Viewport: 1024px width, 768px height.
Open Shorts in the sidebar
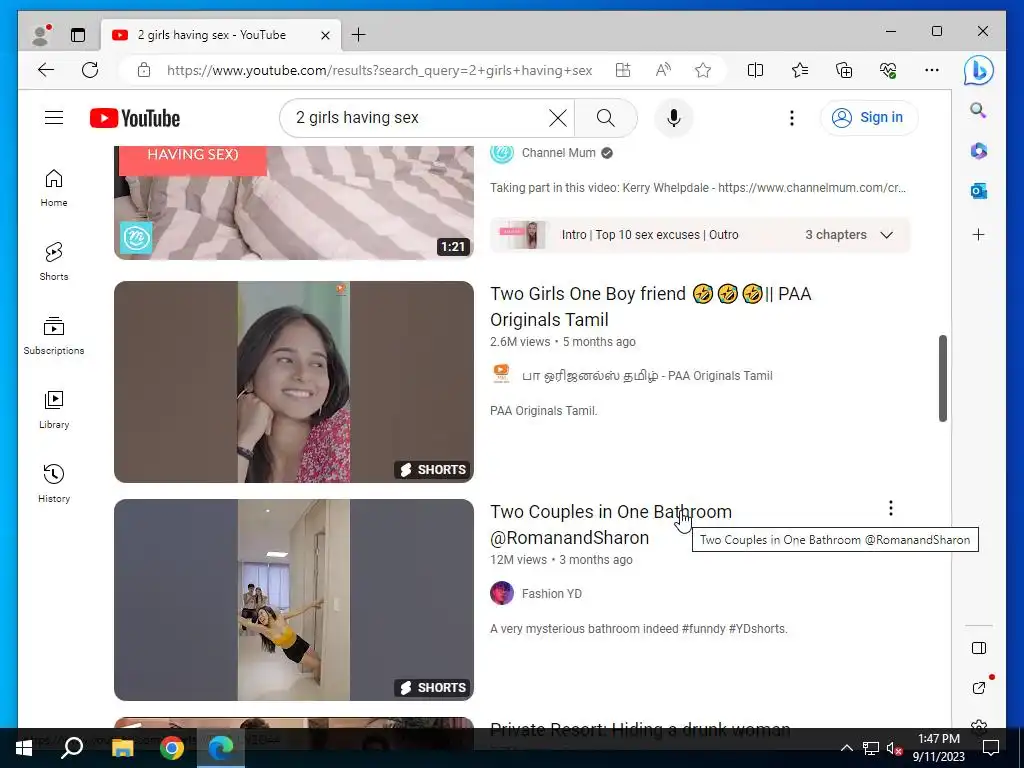[54, 262]
